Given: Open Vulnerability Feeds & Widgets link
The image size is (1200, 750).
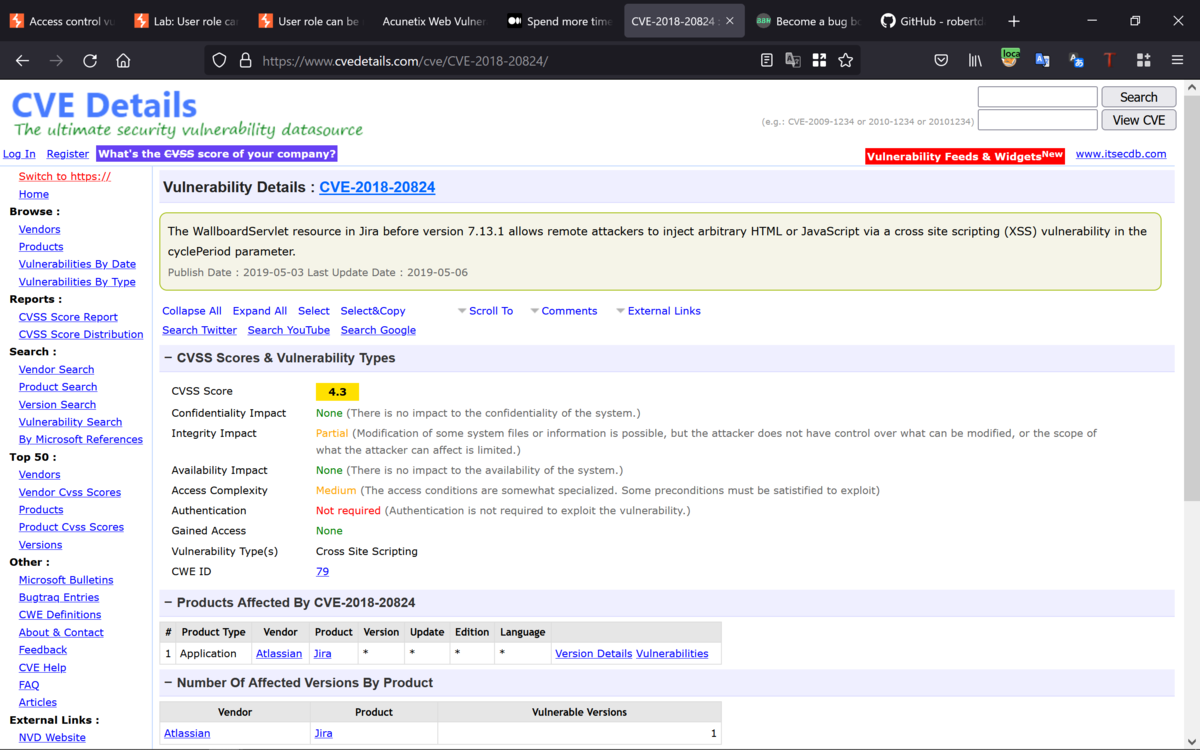Looking at the screenshot, I should click(965, 156).
